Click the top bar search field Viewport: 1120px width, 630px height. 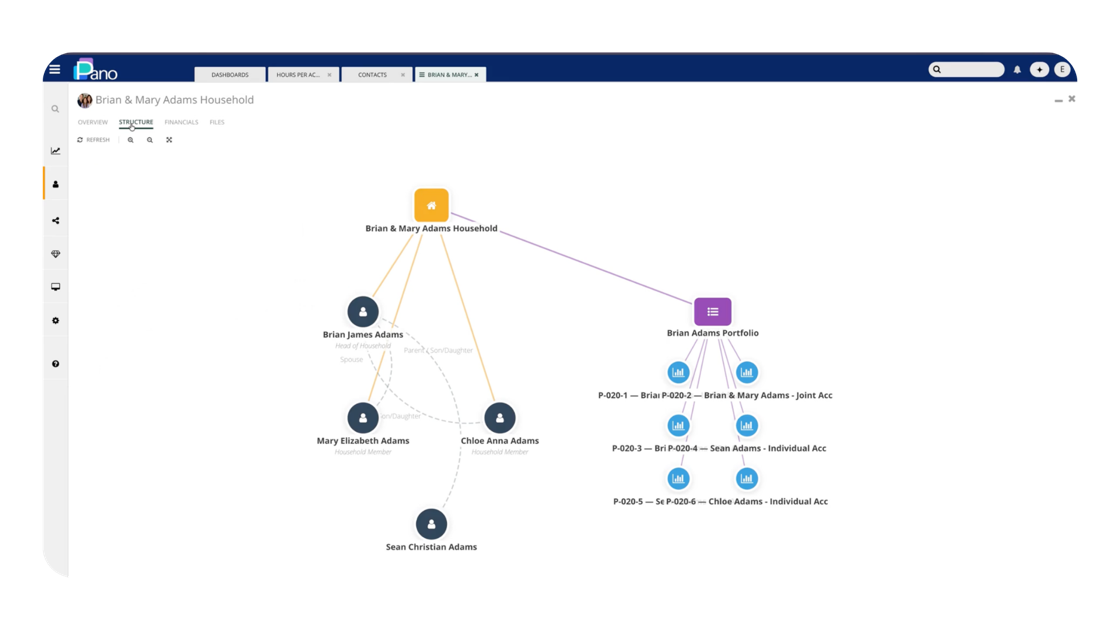(x=966, y=69)
